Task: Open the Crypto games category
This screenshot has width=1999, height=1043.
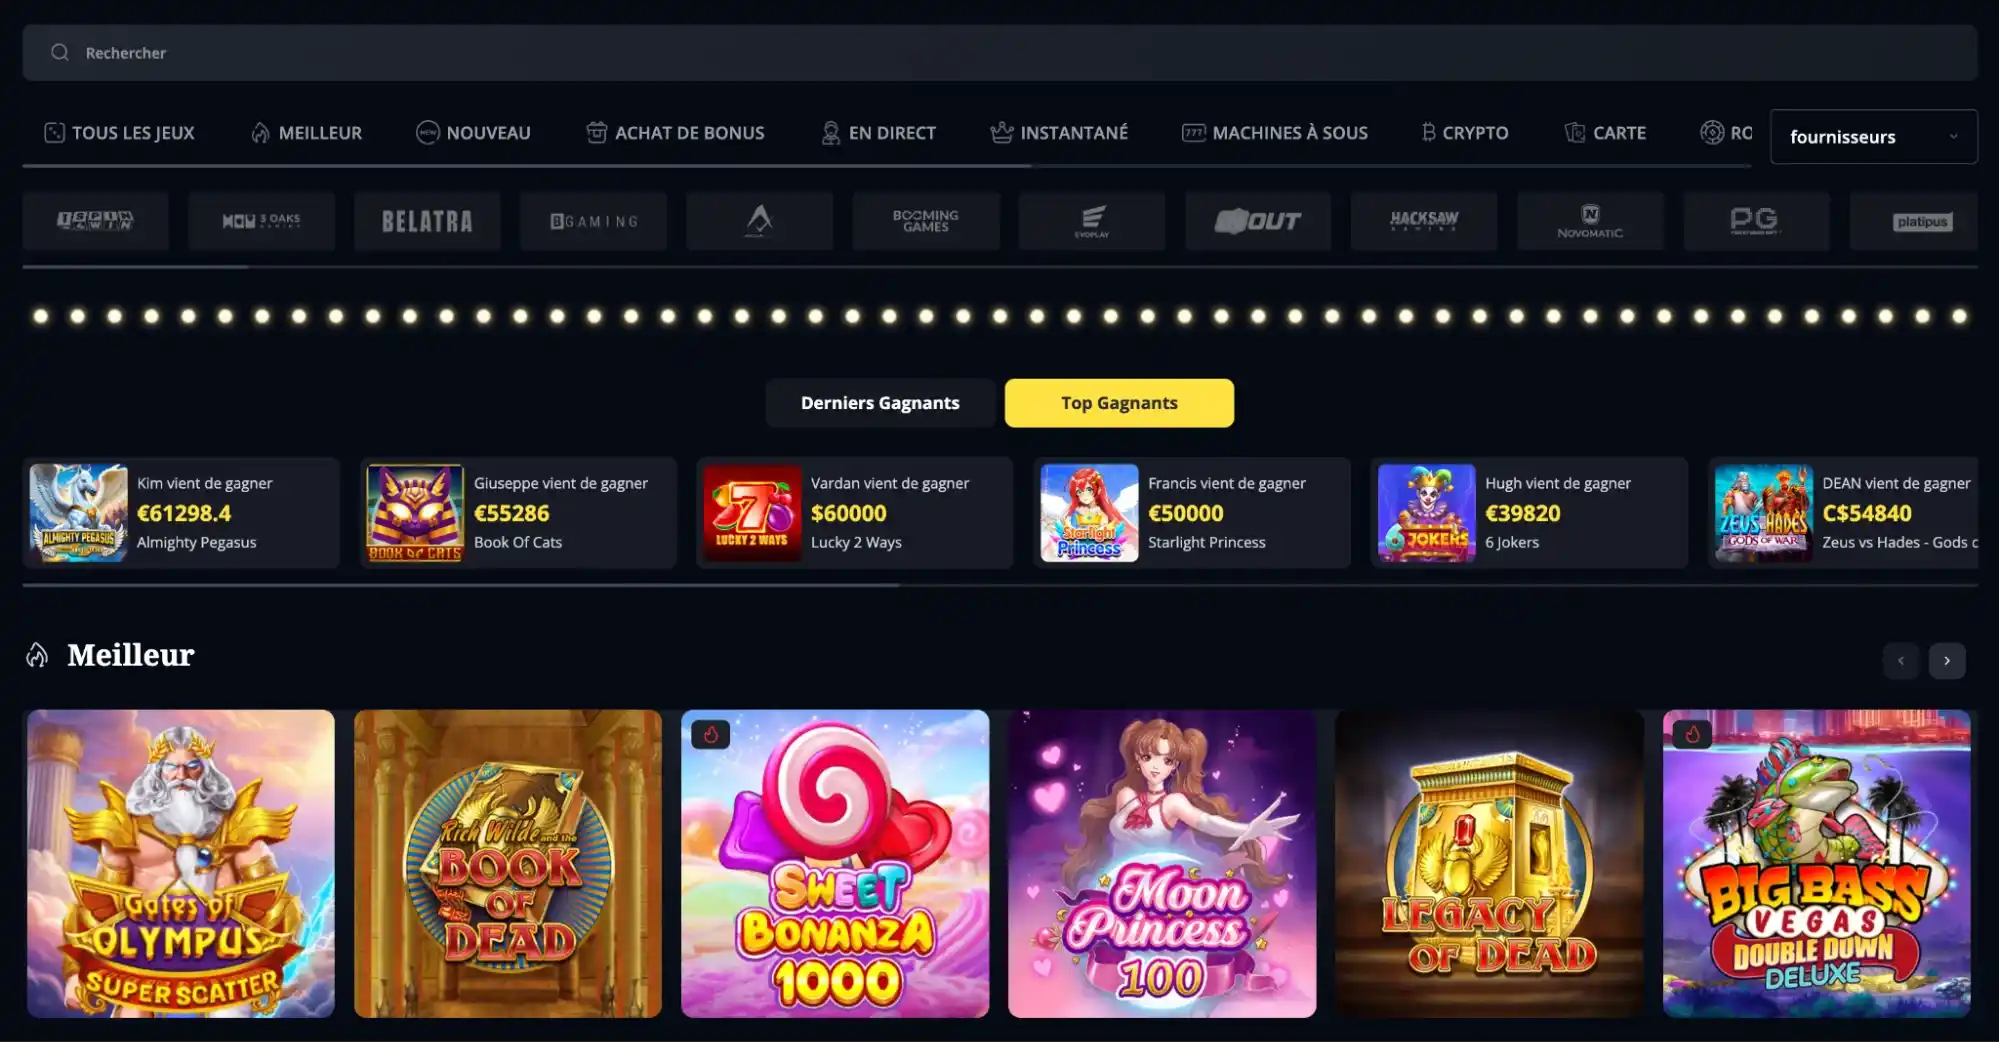Action: 1464,133
